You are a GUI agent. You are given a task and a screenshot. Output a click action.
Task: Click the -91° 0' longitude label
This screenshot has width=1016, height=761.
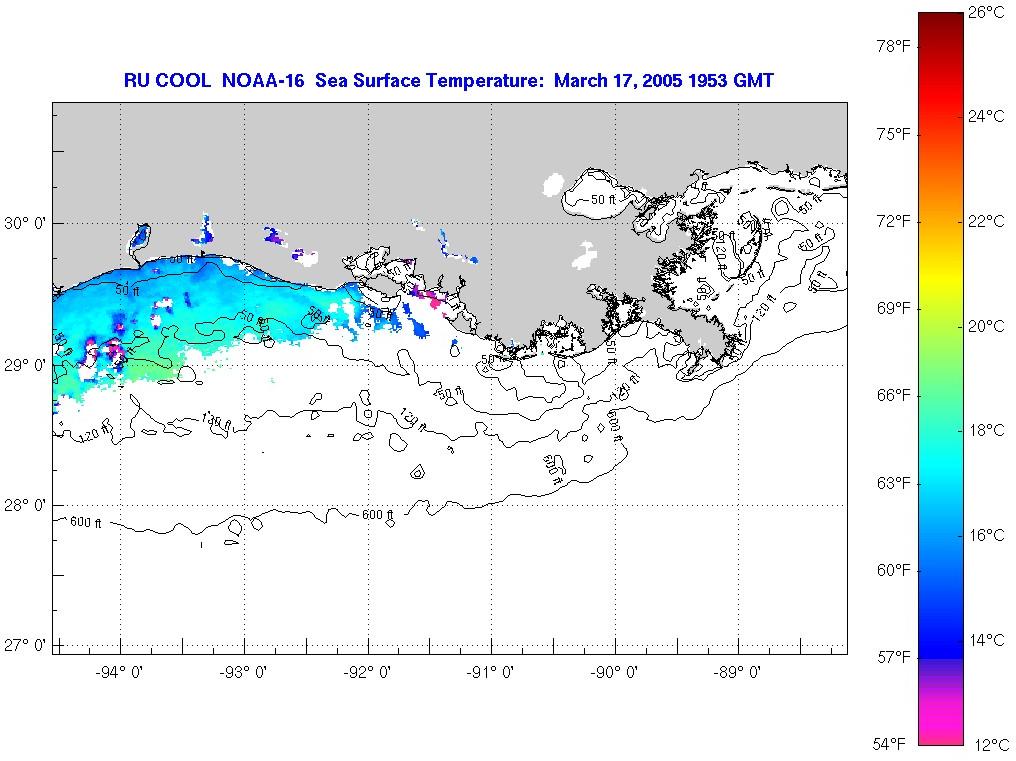tap(490, 672)
